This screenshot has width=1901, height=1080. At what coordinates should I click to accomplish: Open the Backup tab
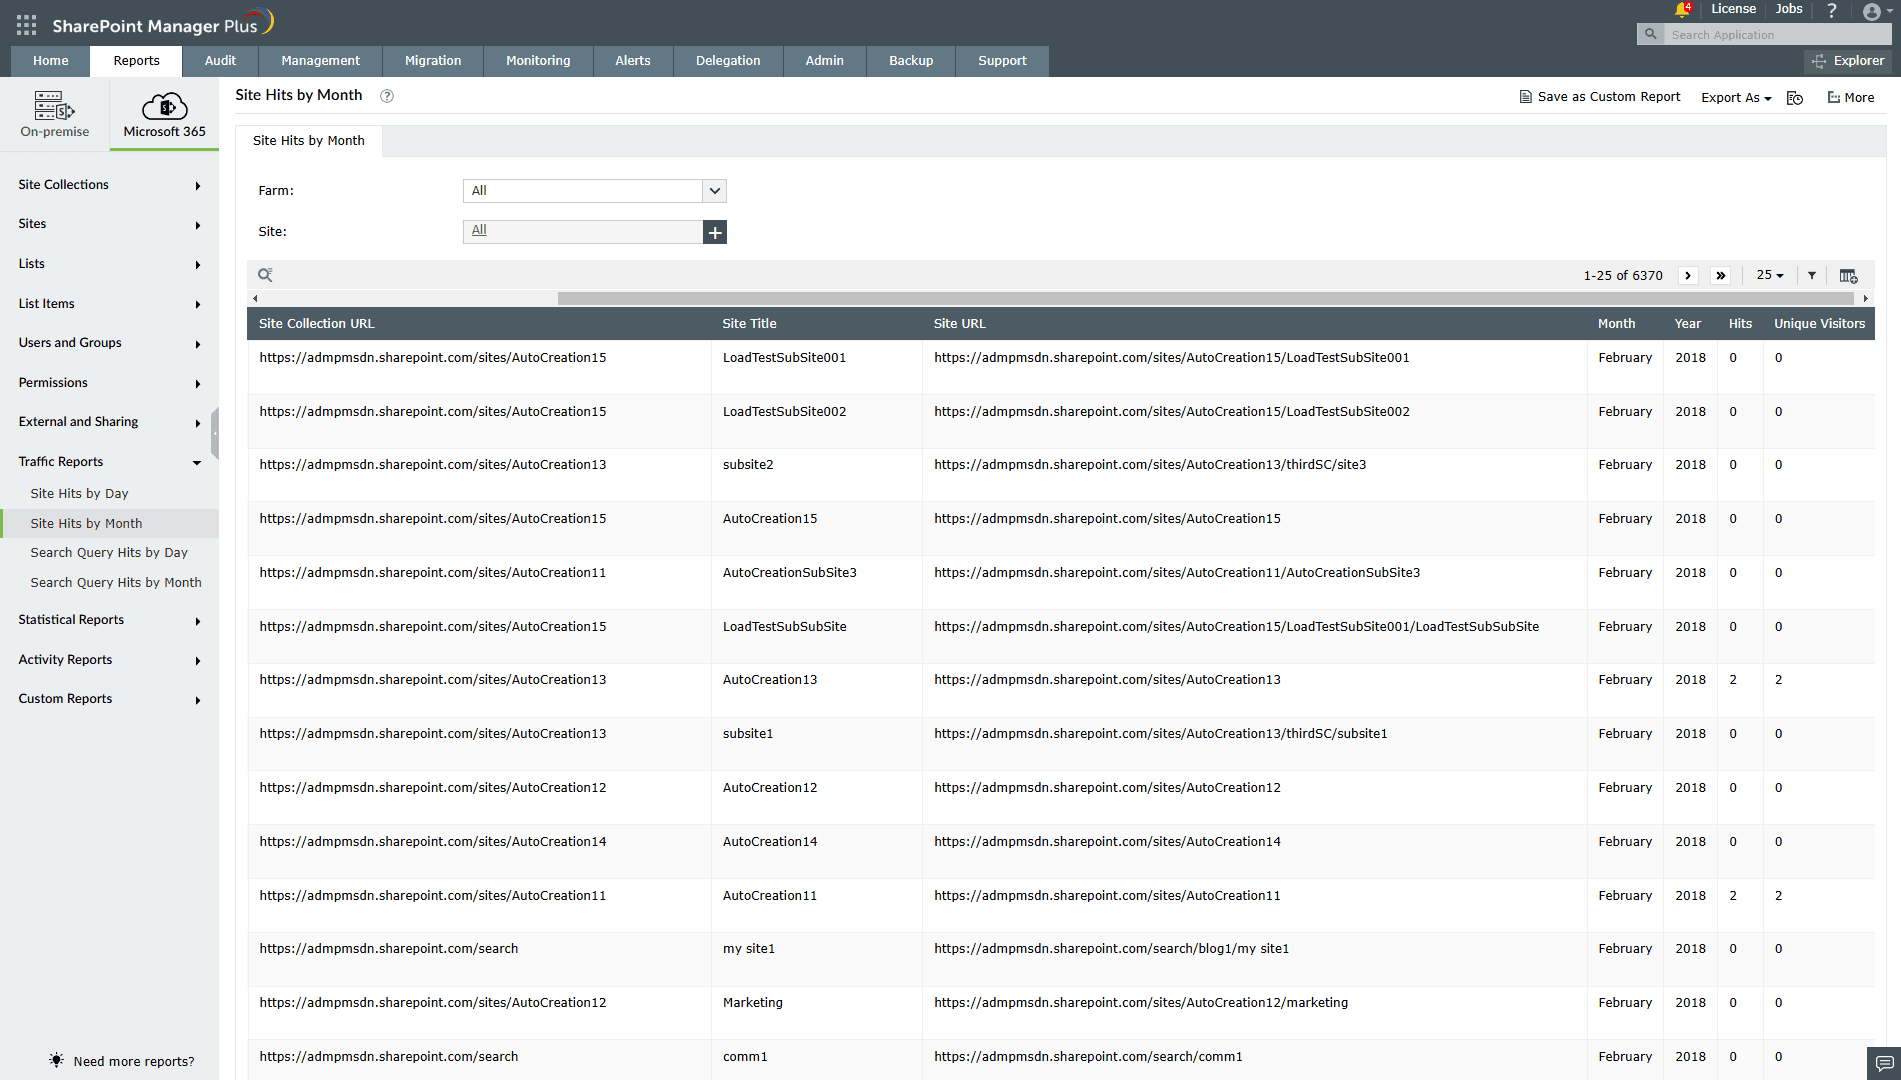911,61
